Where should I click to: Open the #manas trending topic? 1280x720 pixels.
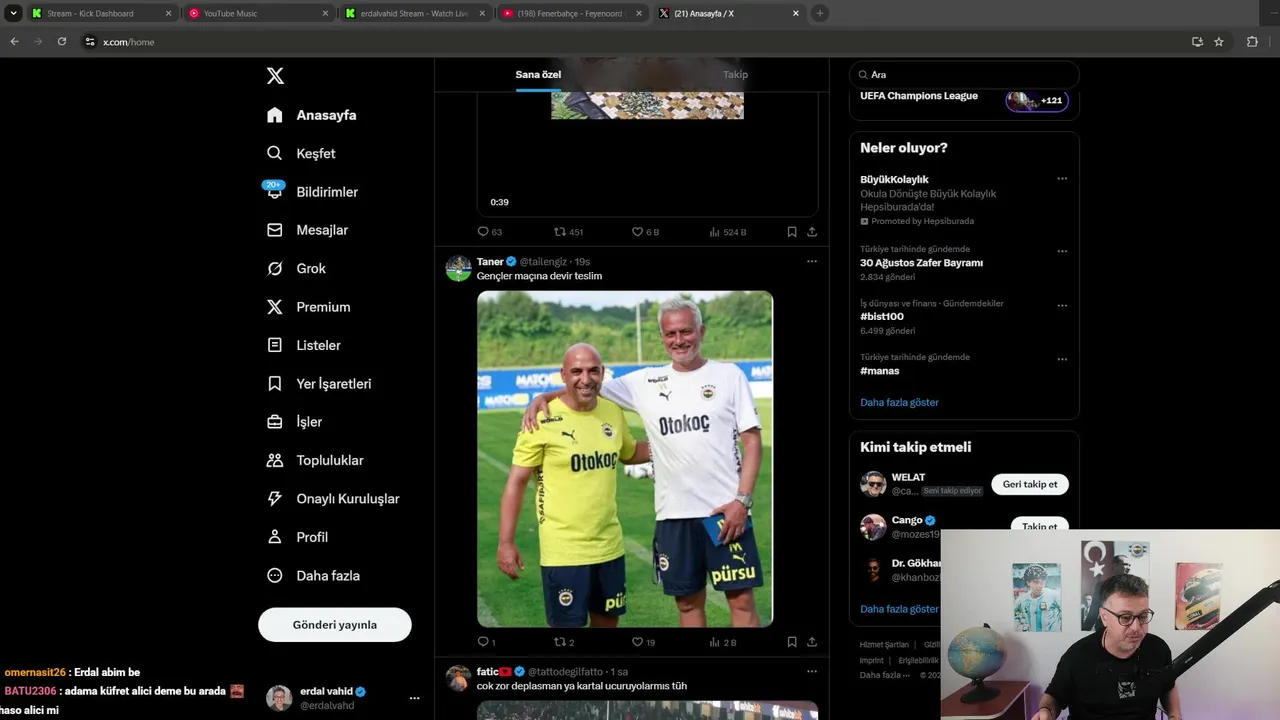click(x=880, y=371)
